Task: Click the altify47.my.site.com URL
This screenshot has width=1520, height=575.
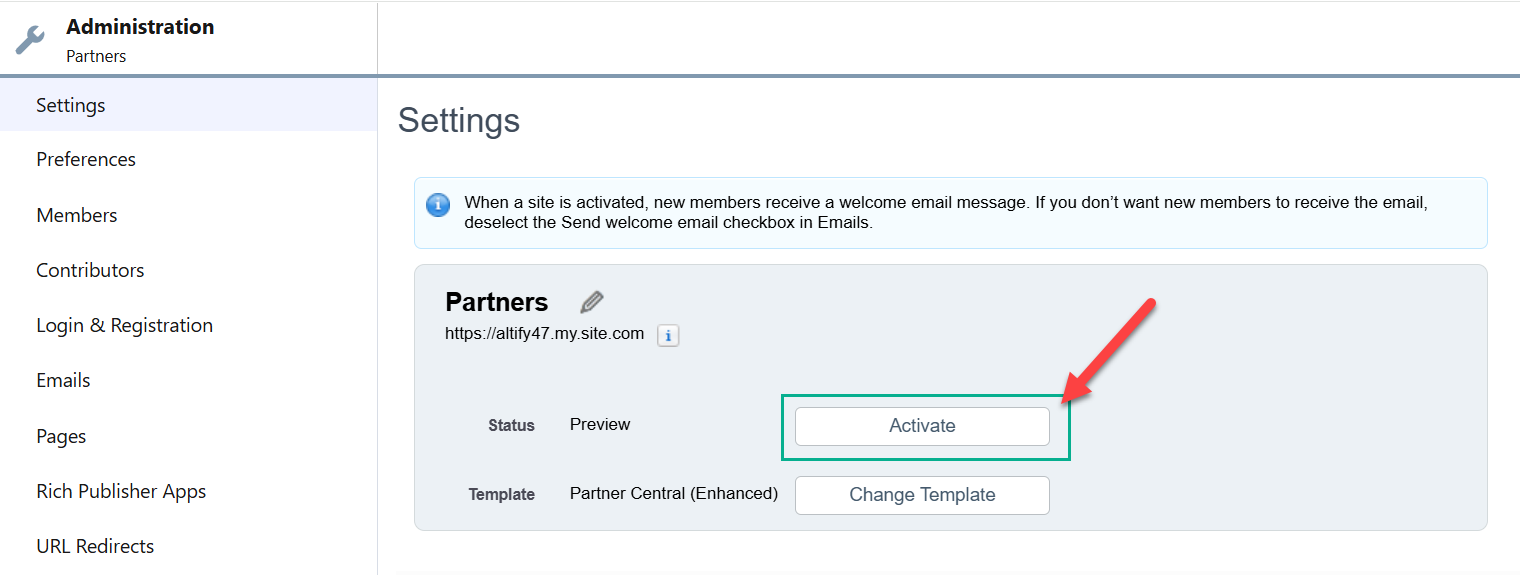Action: [544, 334]
